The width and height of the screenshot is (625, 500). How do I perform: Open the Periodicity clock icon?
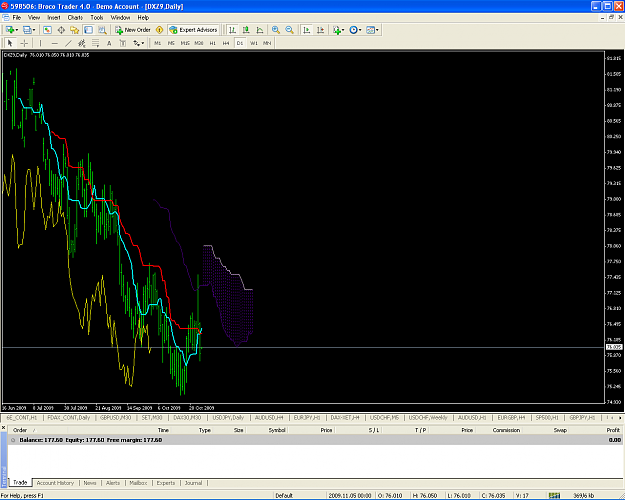[354, 30]
